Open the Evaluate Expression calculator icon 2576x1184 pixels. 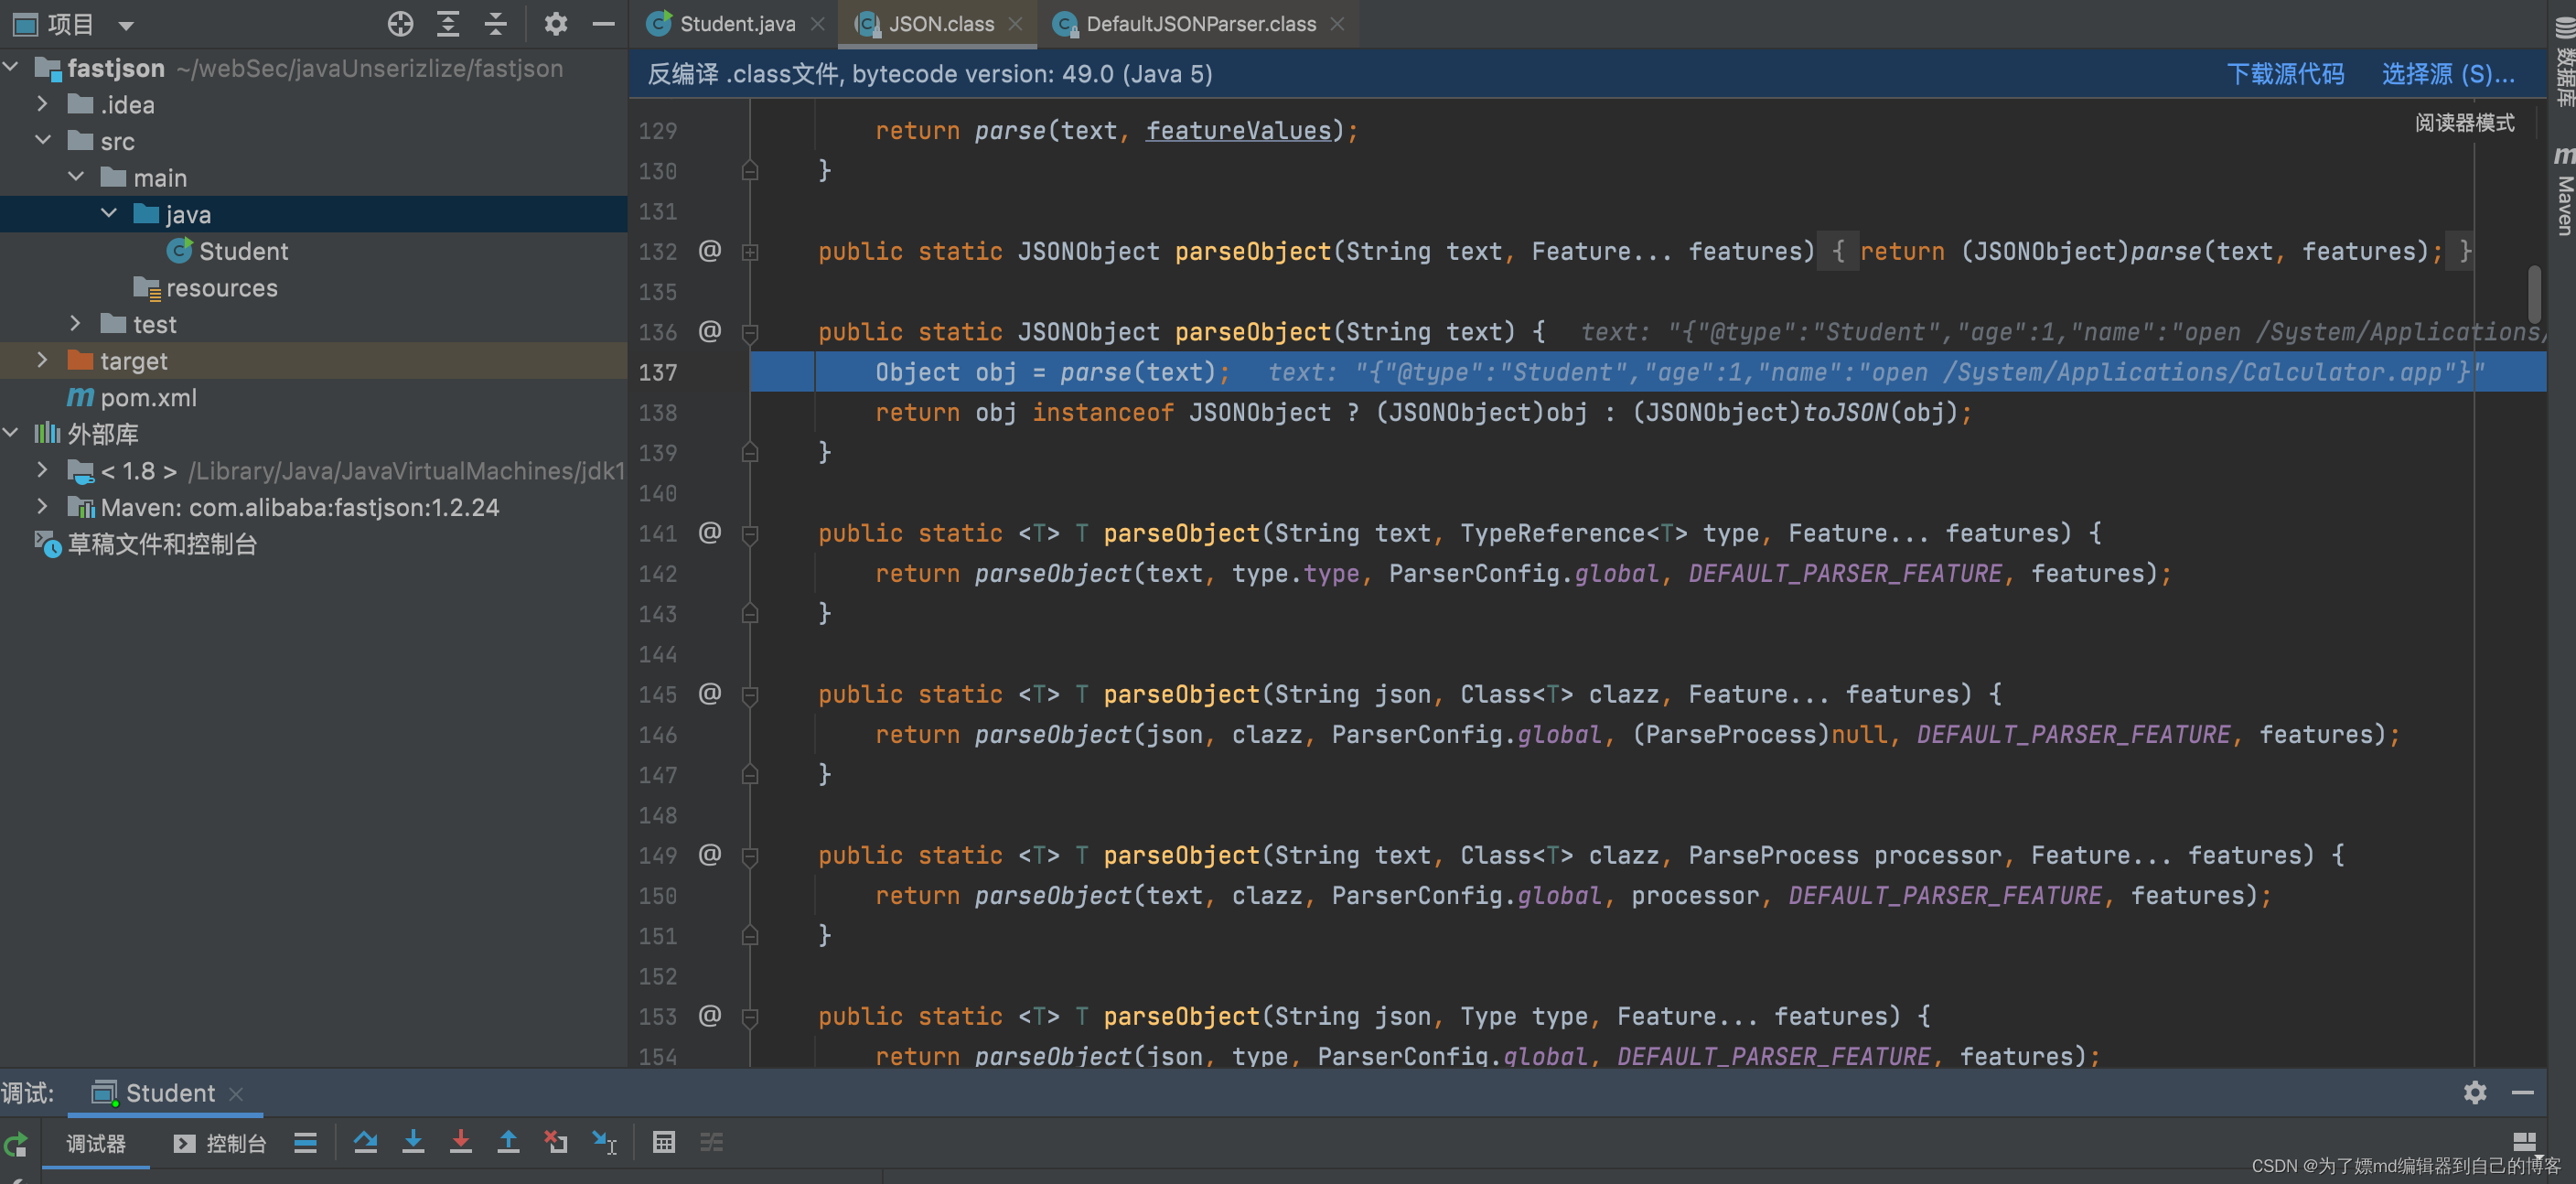click(664, 1142)
